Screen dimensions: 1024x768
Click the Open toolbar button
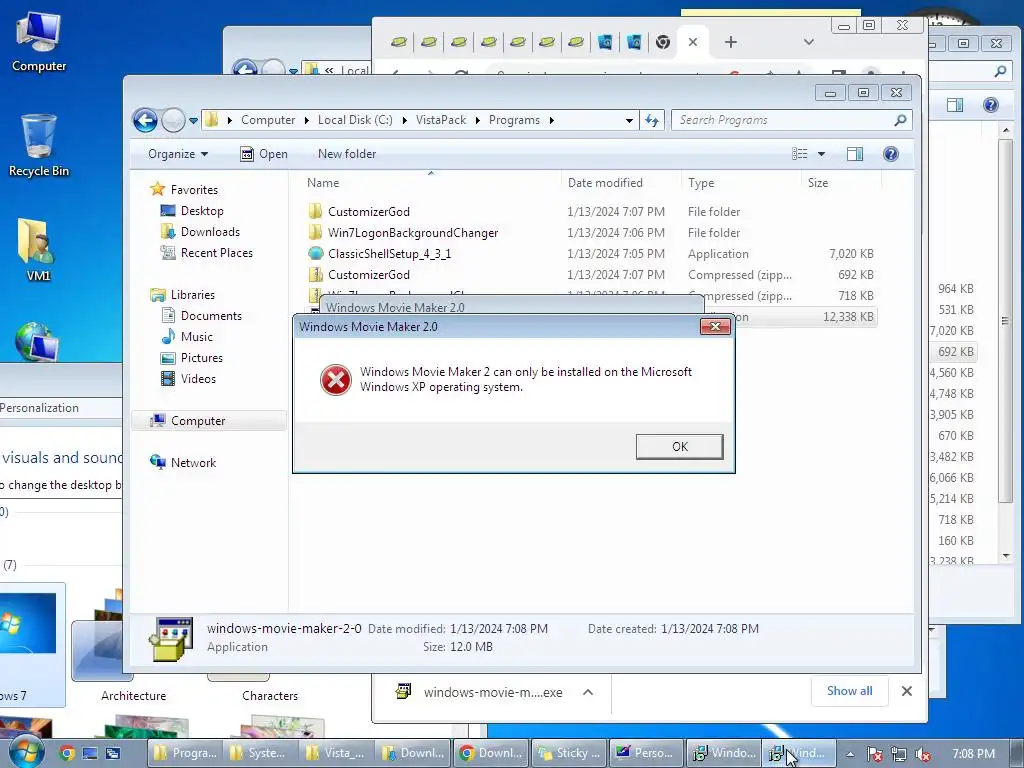point(264,154)
